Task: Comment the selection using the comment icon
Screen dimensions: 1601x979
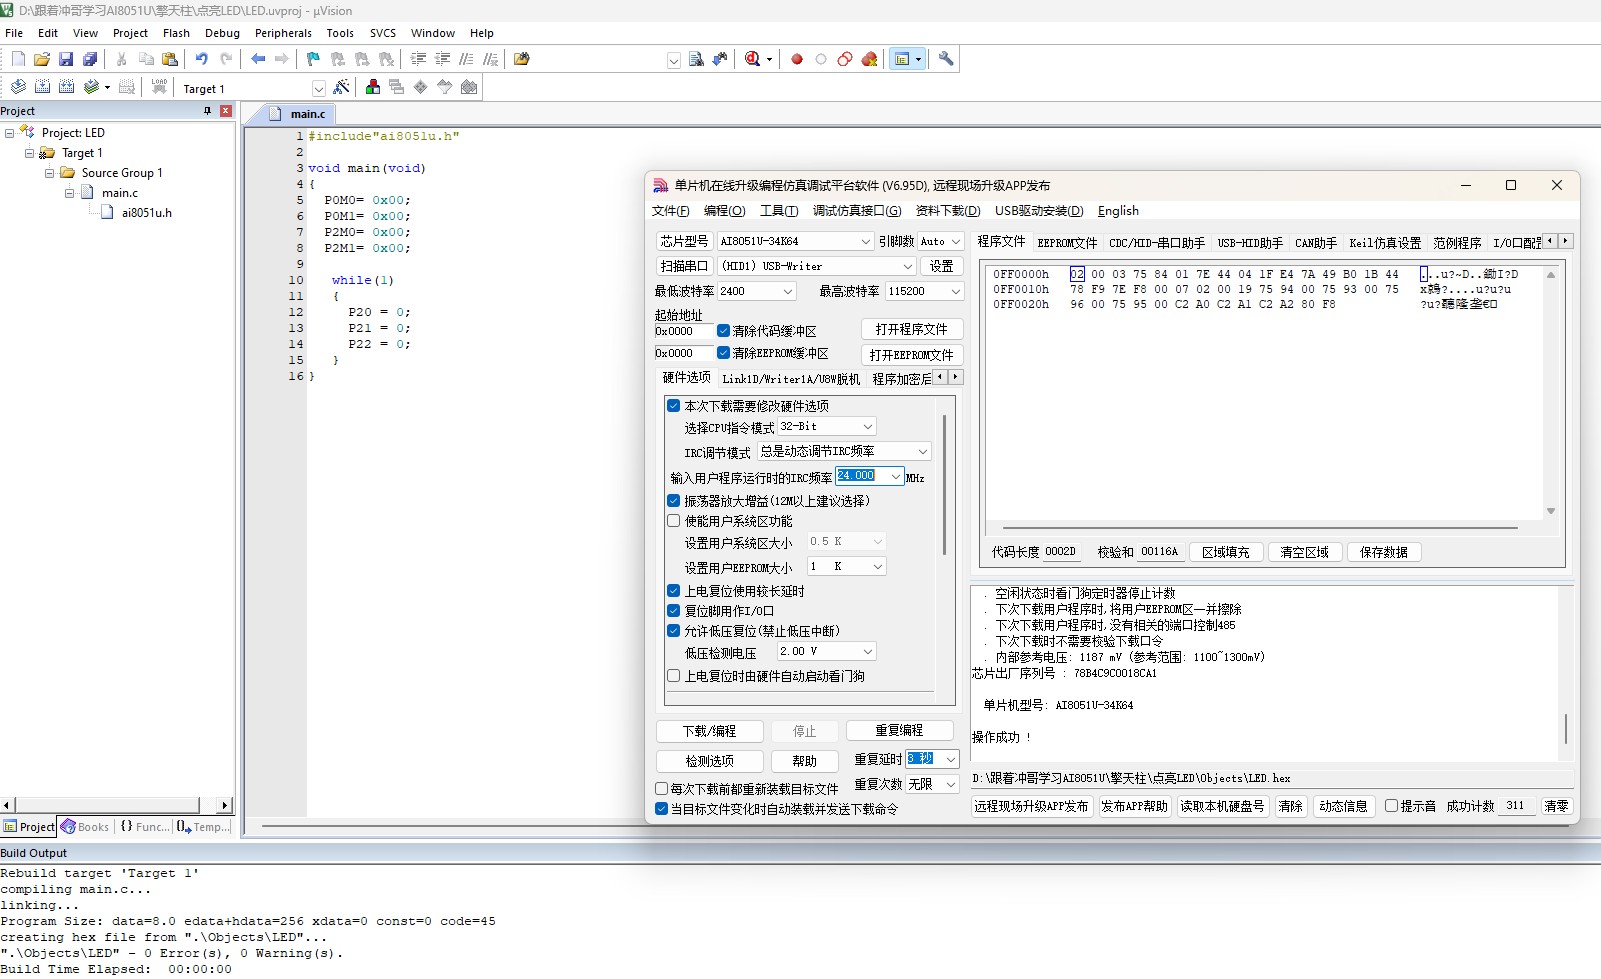Action: click(x=467, y=60)
